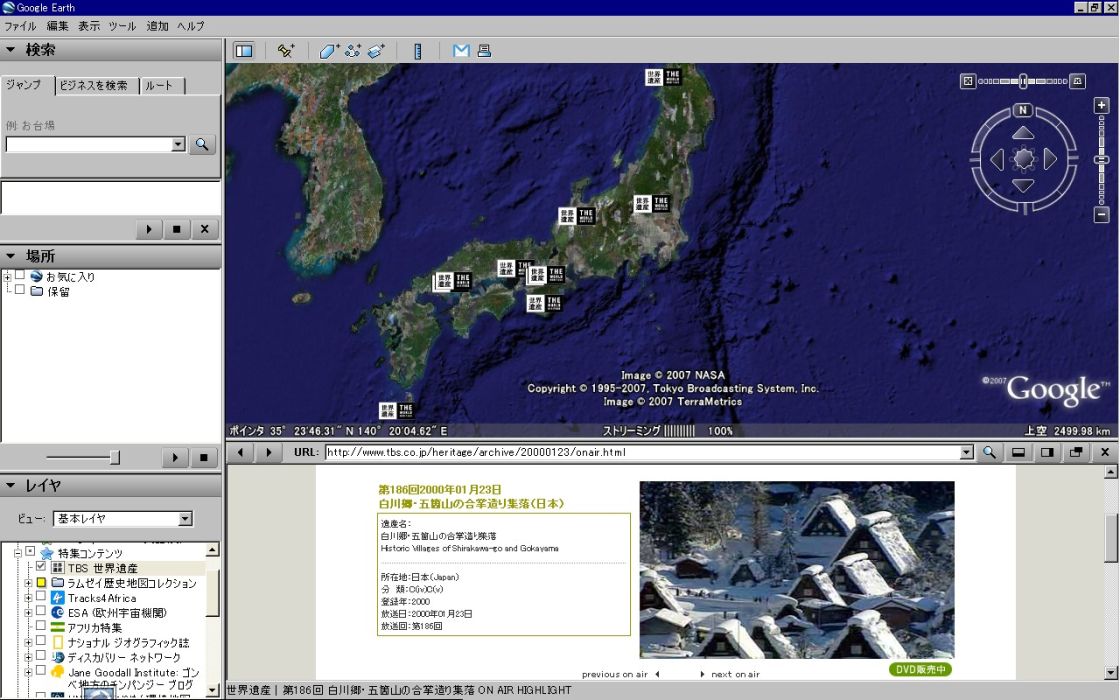Toggle ラムゼイ歴史地図コレクション layer checkbox
The width and height of the screenshot is (1120, 700).
[41, 582]
